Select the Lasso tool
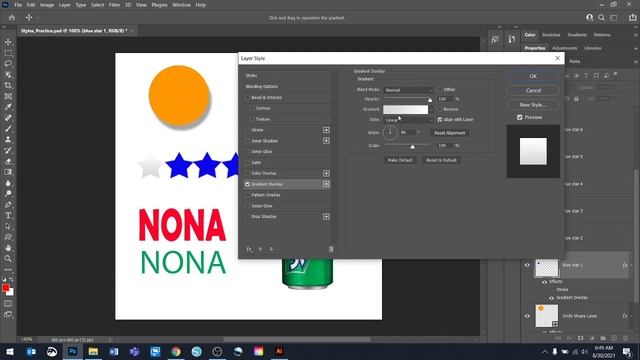 pyautogui.click(x=8, y=64)
